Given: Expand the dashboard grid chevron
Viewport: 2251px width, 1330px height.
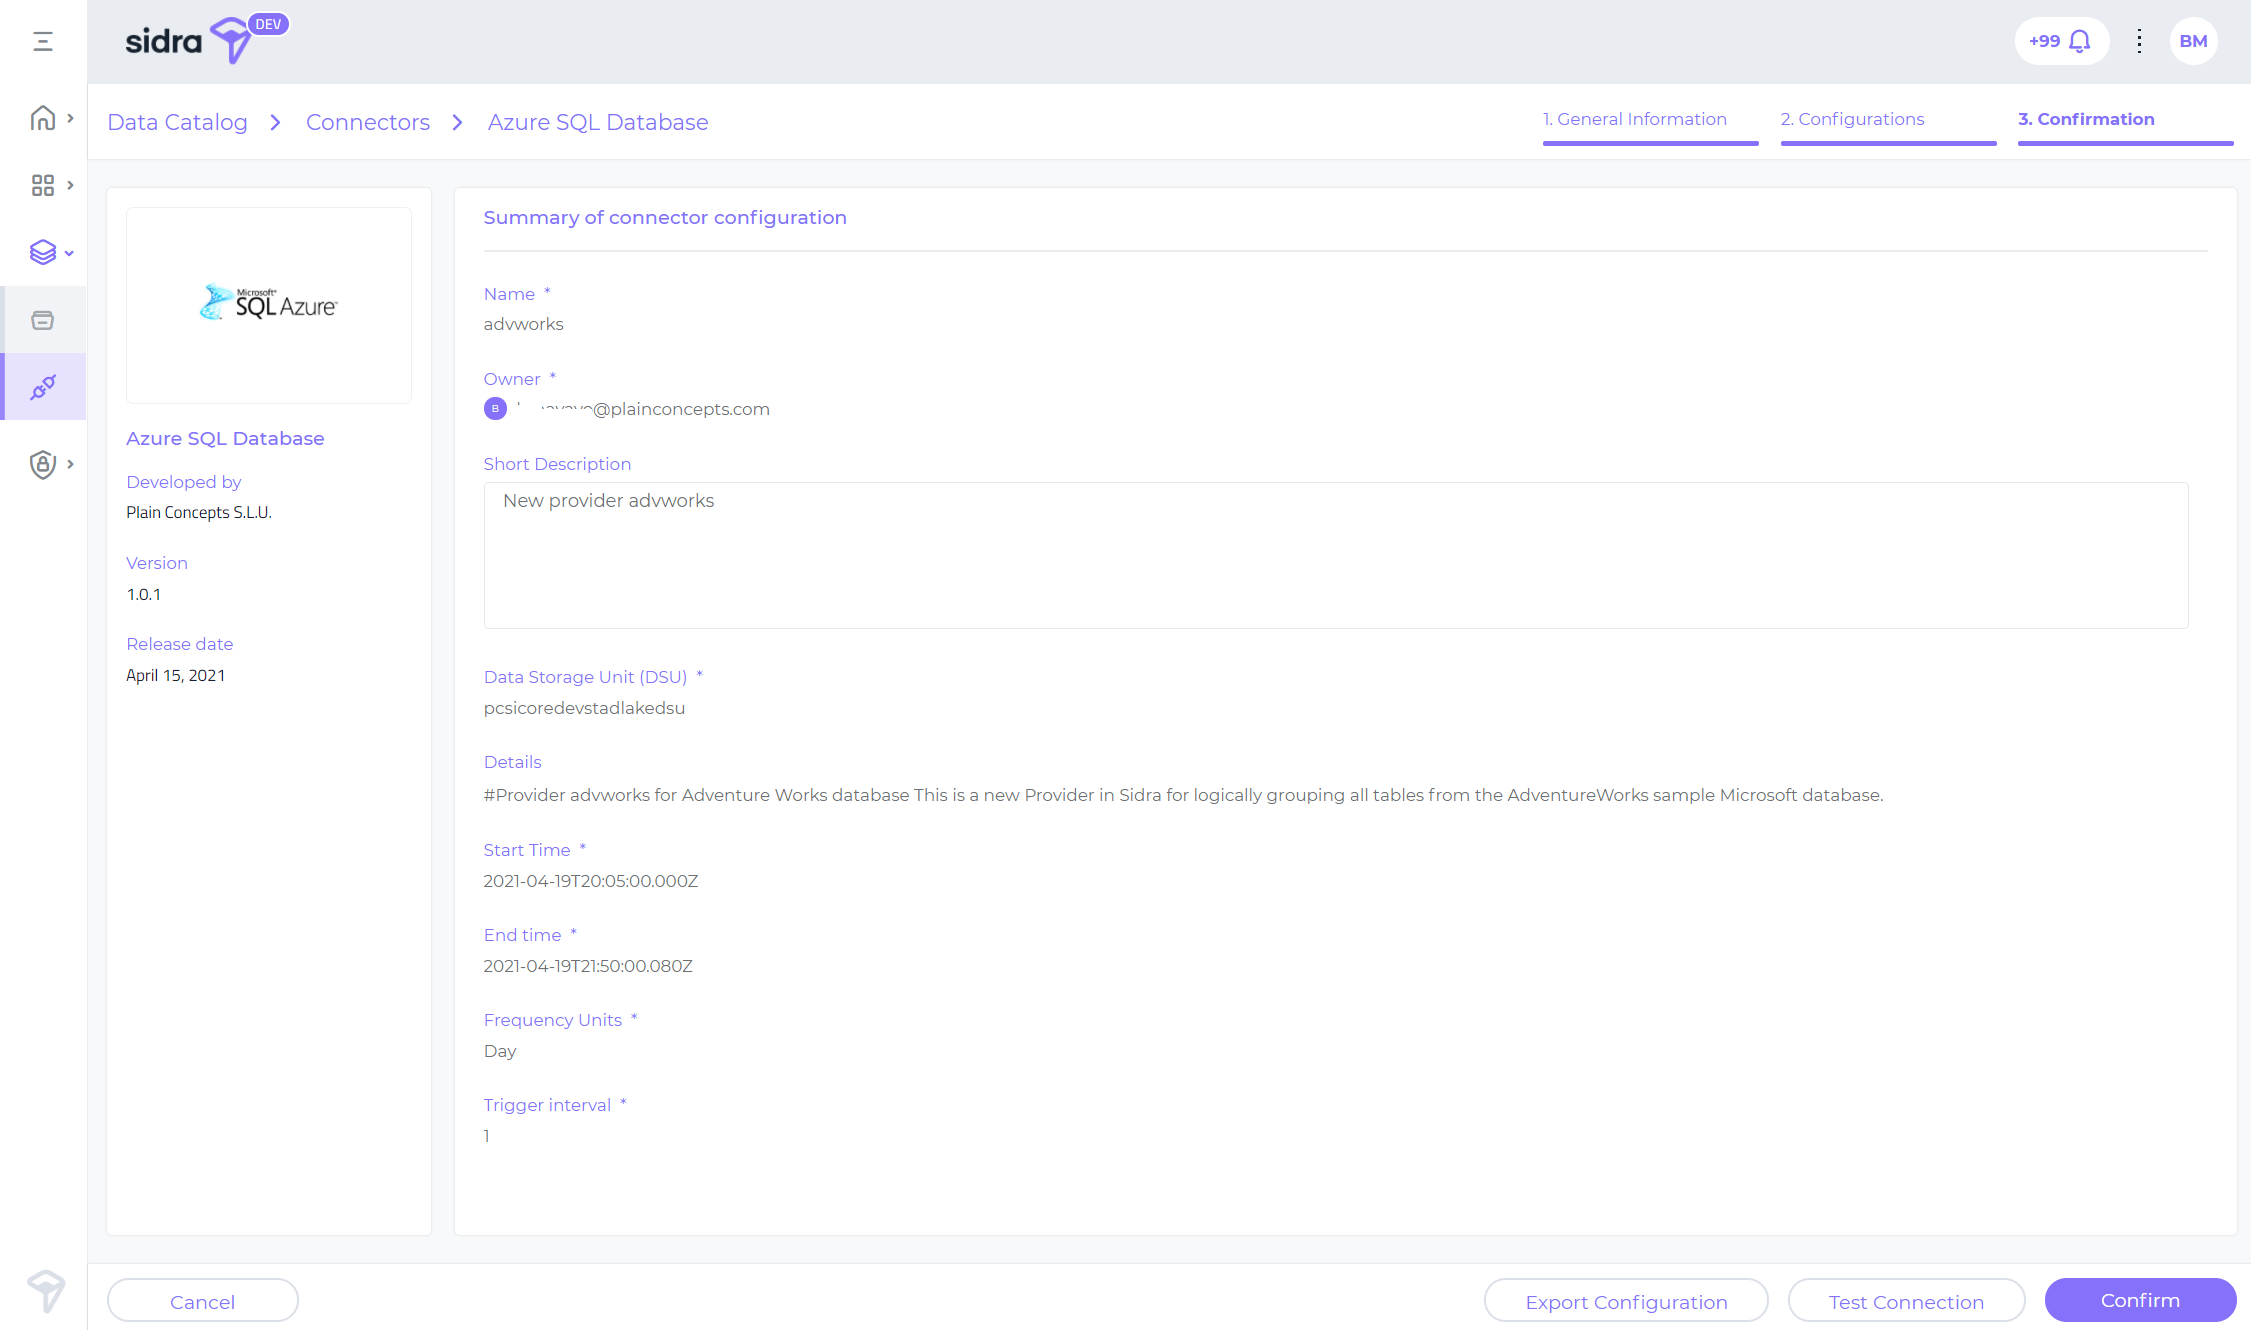Looking at the screenshot, I should tap(70, 185).
